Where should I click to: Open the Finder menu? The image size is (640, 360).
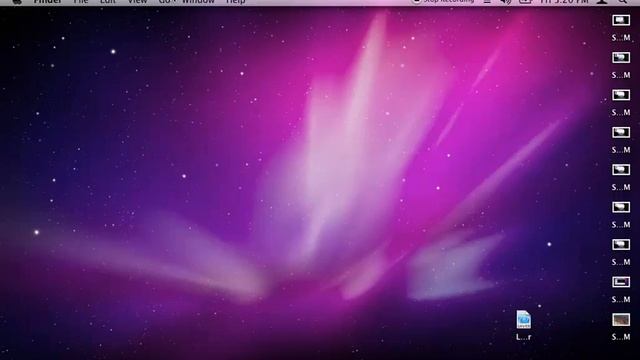47,2
